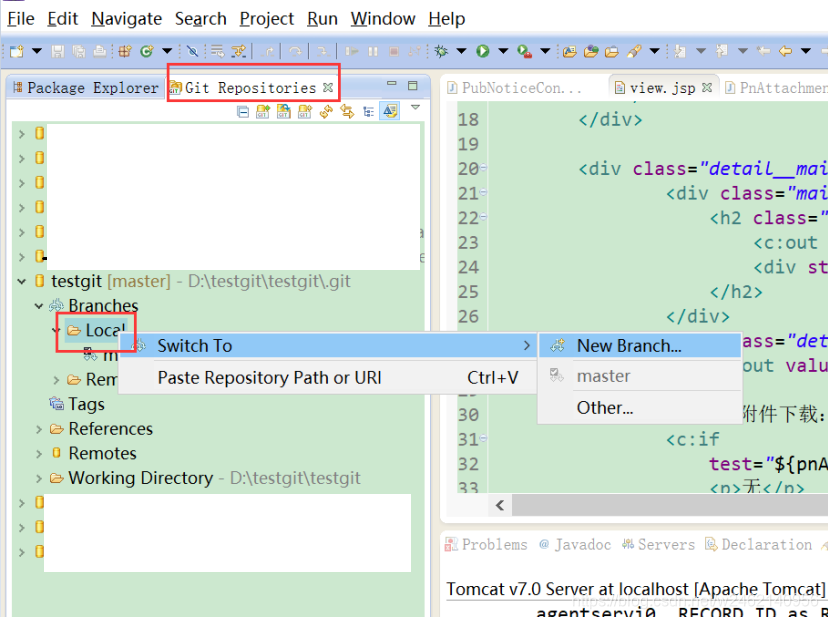828x619 pixels.
Task: Toggle code folding at line 31
Action: (x=483, y=438)
